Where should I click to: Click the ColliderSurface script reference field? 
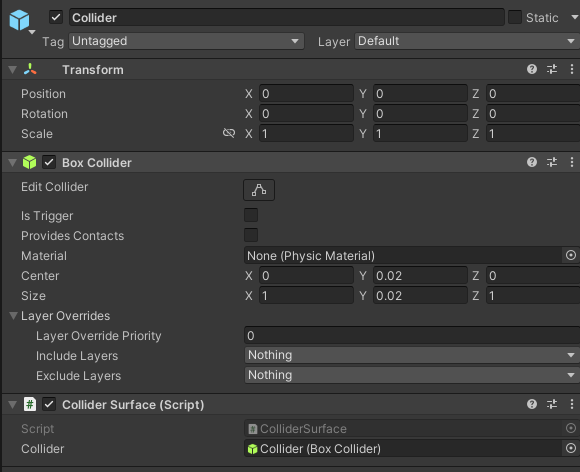point(403,429)
